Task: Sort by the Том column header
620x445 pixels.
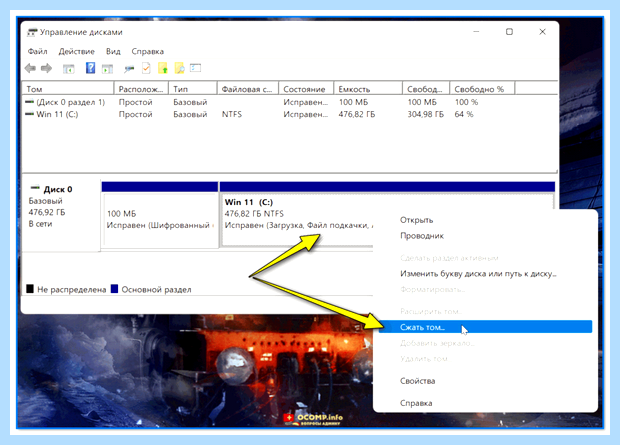Action: tap(68, 89)
